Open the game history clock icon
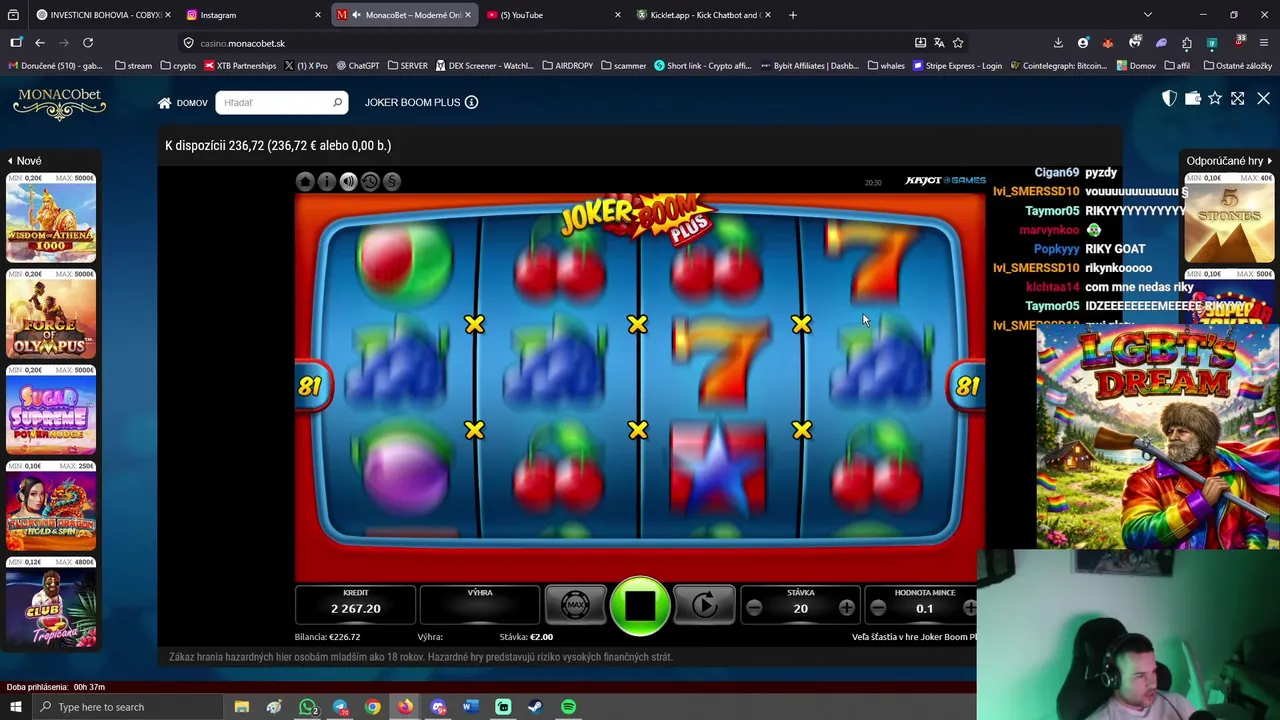 click(x=370, y=181)
